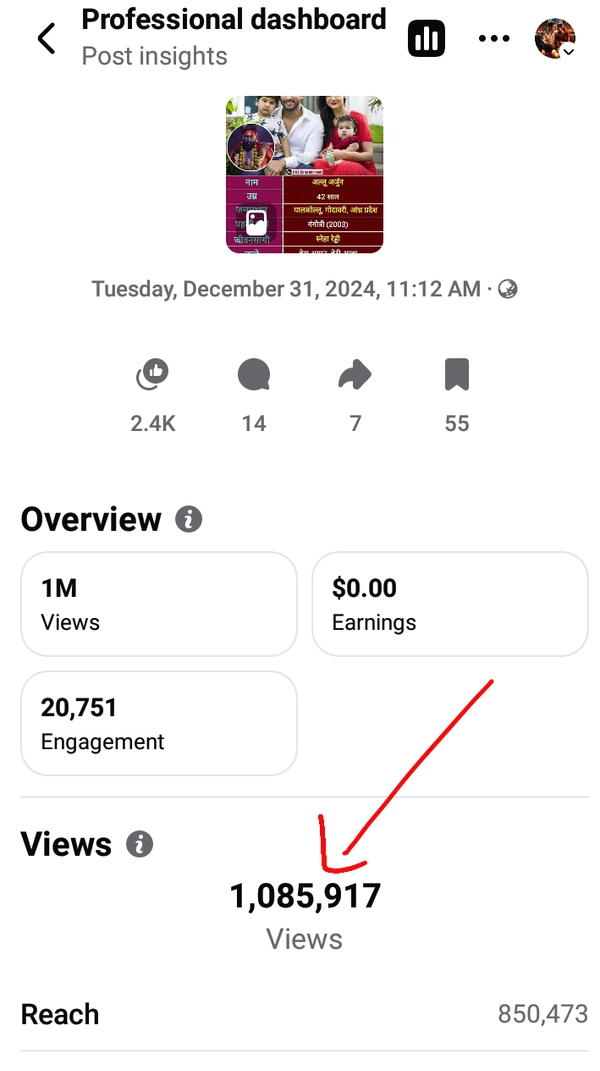Tap the shares arrow icon
Screen dimensions: 600x1071
tap(355, 376)
